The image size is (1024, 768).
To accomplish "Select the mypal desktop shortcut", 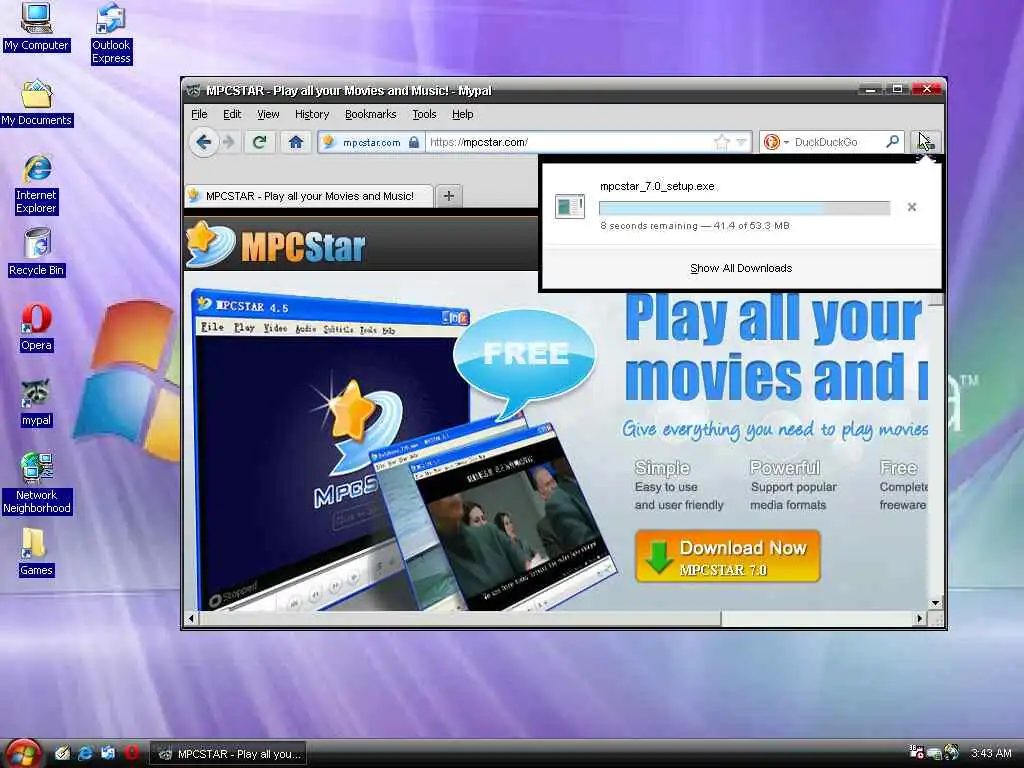I will (36, 403).
